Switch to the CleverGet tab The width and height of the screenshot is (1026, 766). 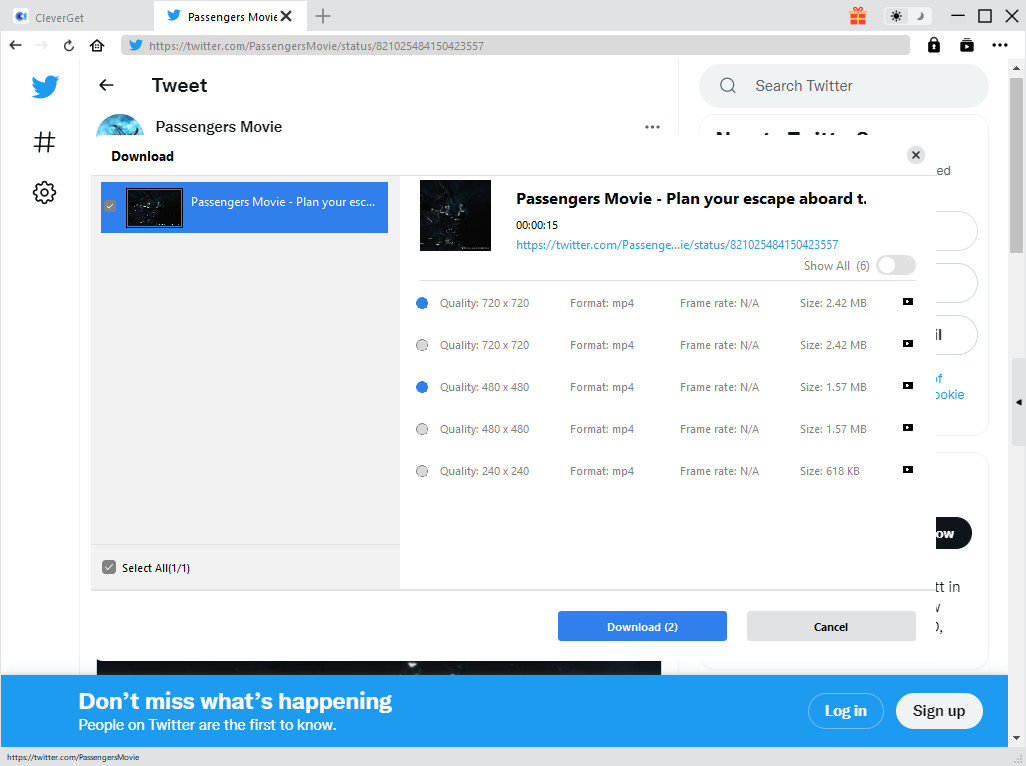click(x=77, y=16)
